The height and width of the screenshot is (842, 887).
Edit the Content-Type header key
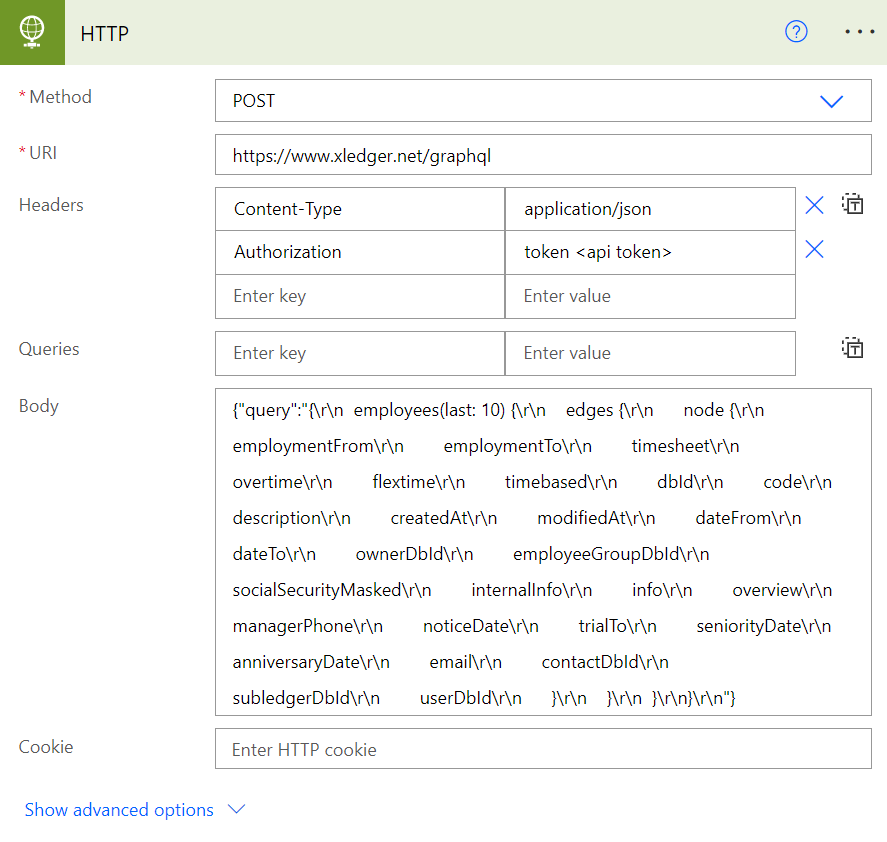(x=360, y=209)
